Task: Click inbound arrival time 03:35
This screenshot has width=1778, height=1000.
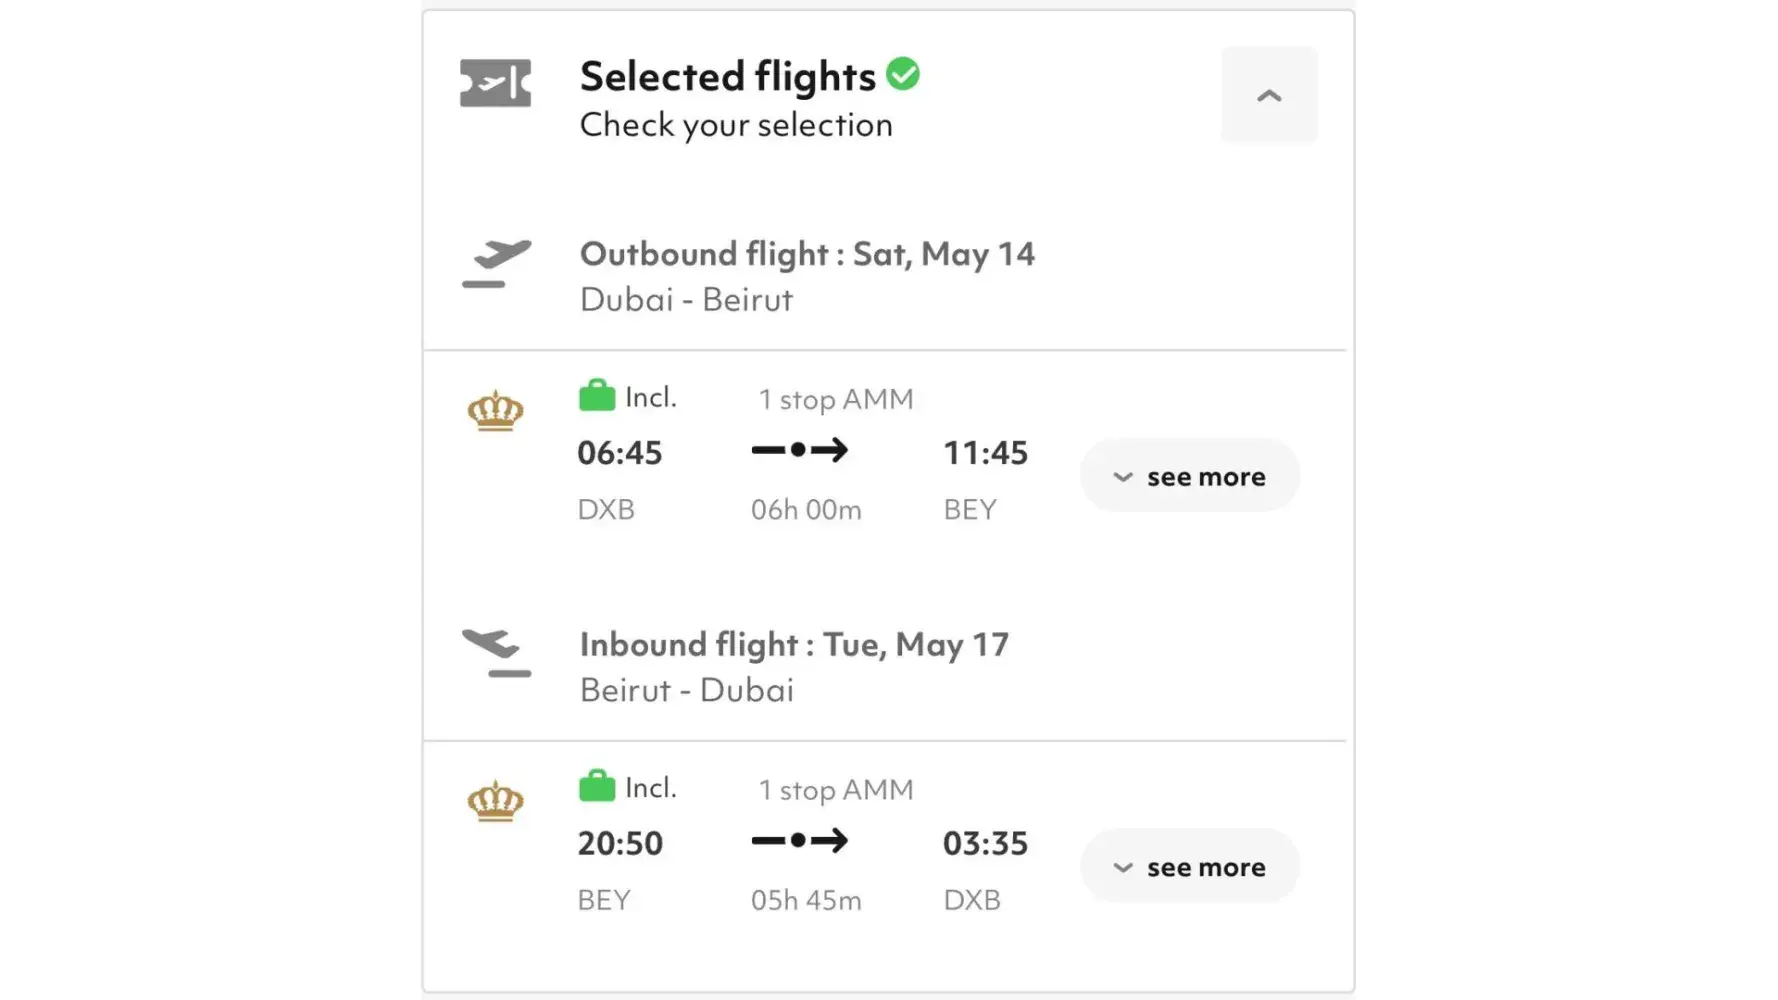Action: (x=985, y=844)
